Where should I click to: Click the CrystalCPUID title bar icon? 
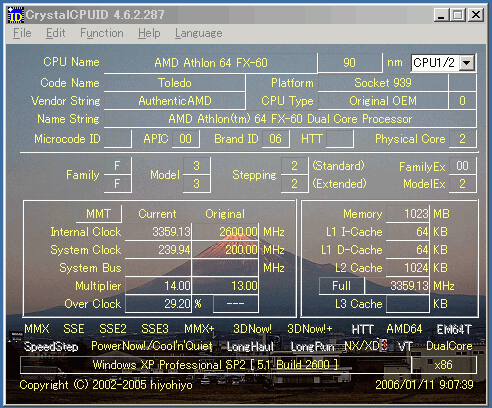click(x=15, y=15)
